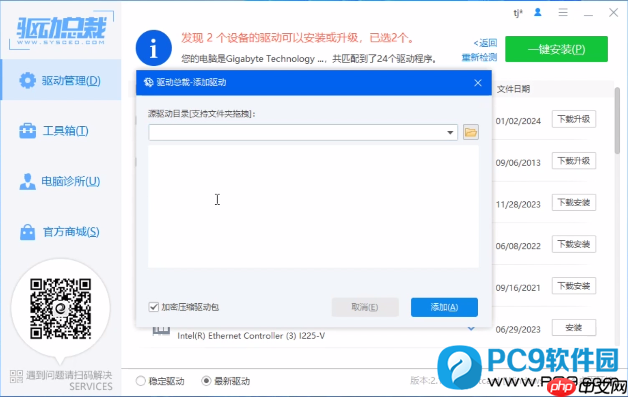Click the QR code image

click(x=60, y=308)
